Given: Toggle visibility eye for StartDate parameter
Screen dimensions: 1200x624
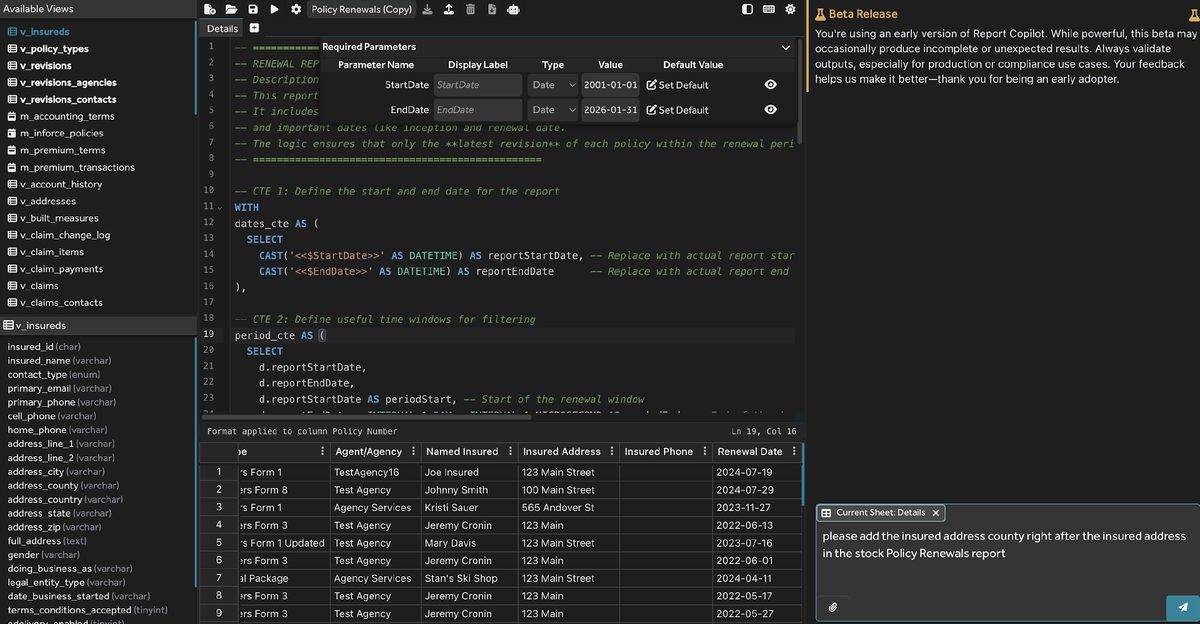Looking at the screenshot, I should (x=770, y=85).
